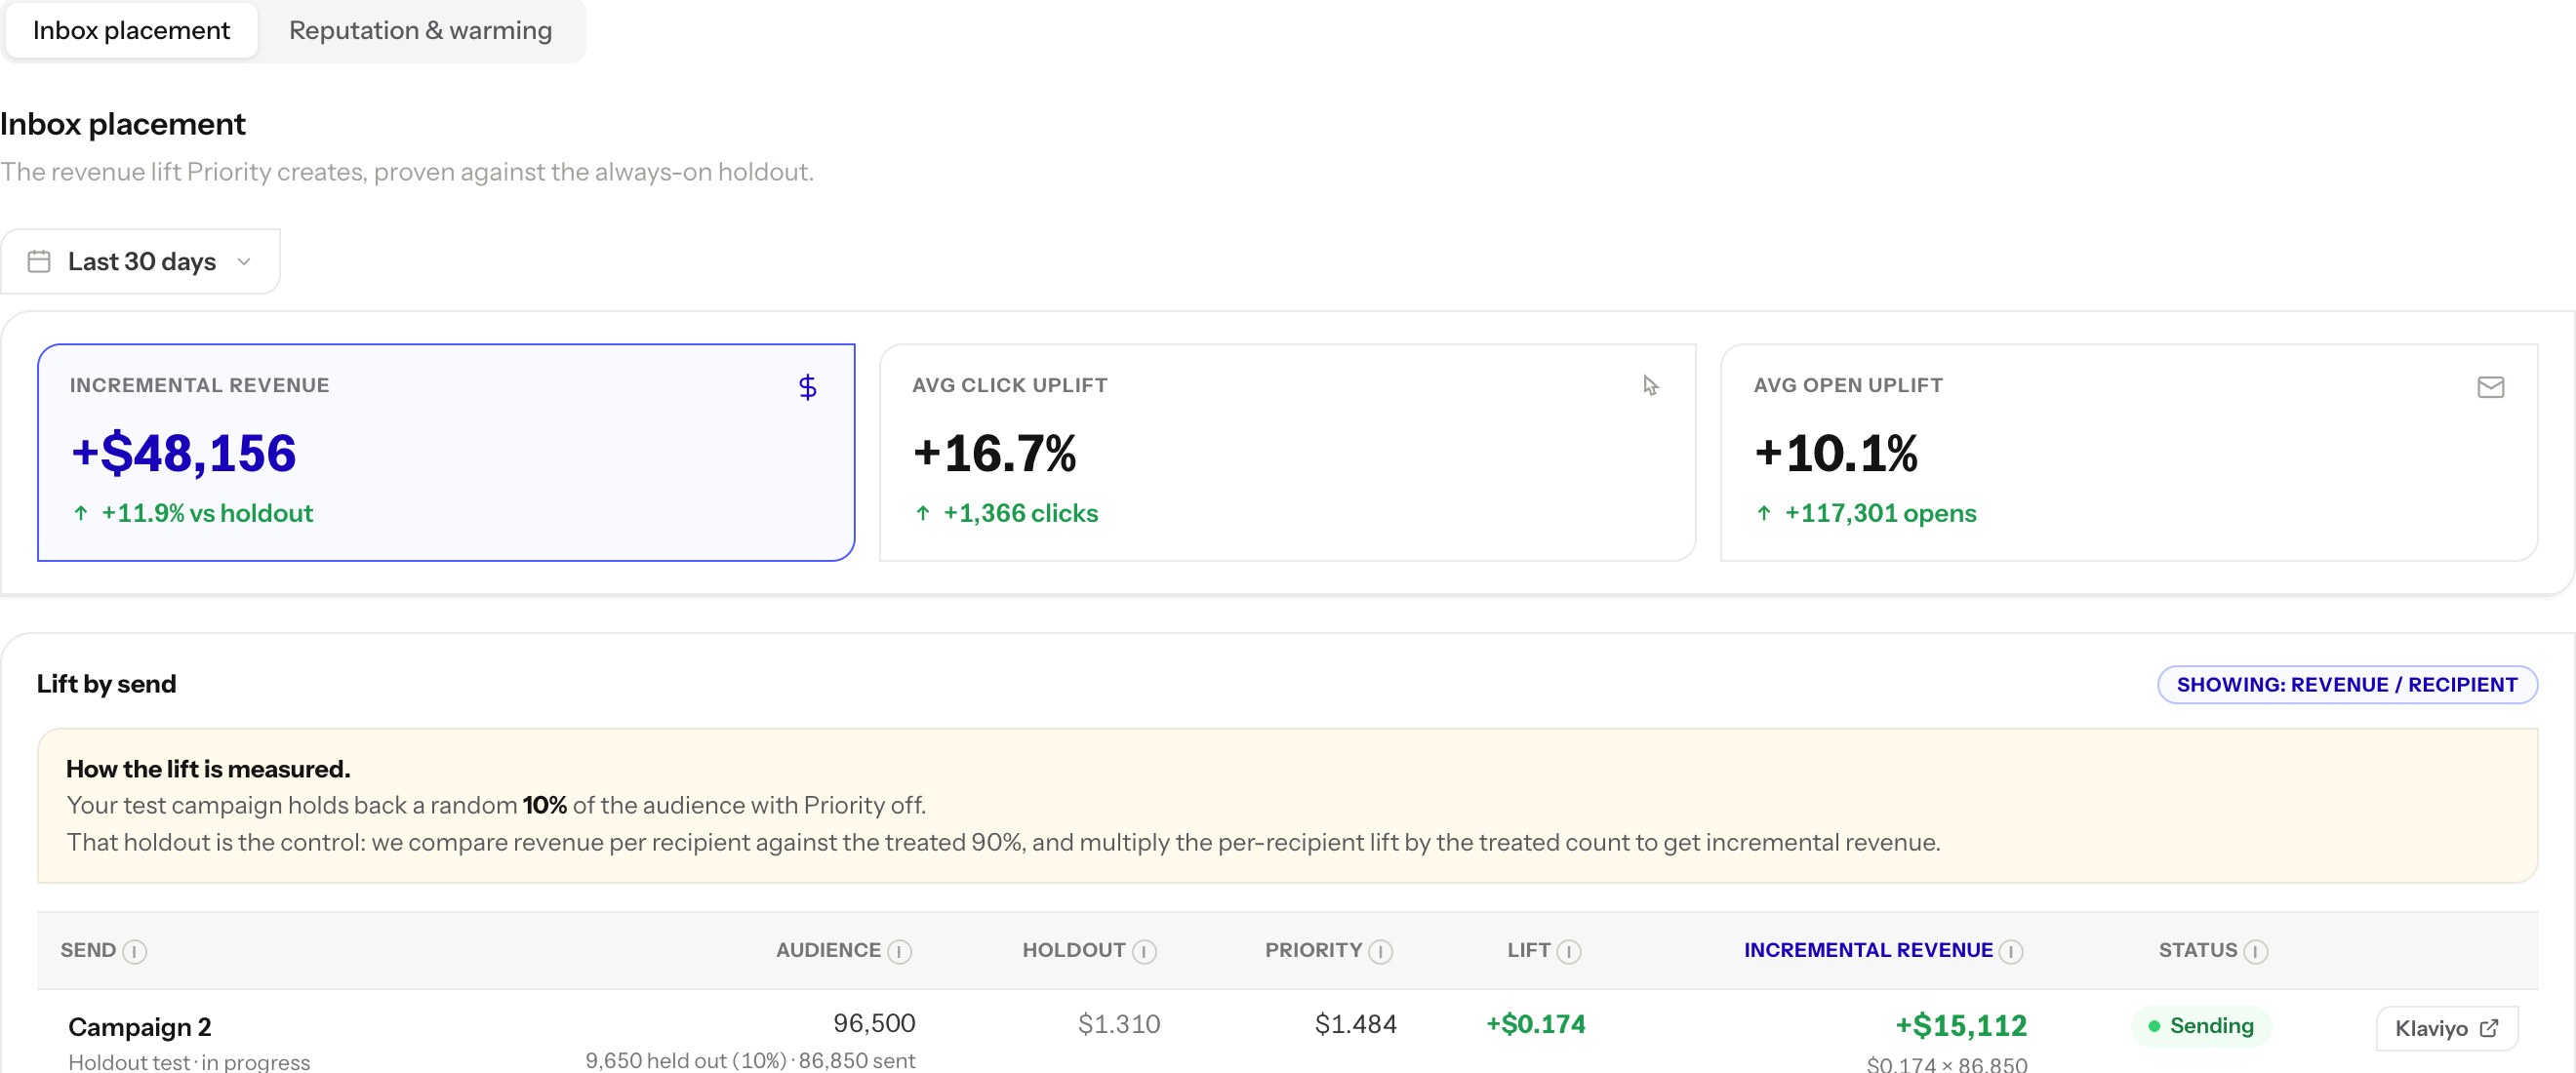Click the Campaign 2 row title

tap(139, 1027)
